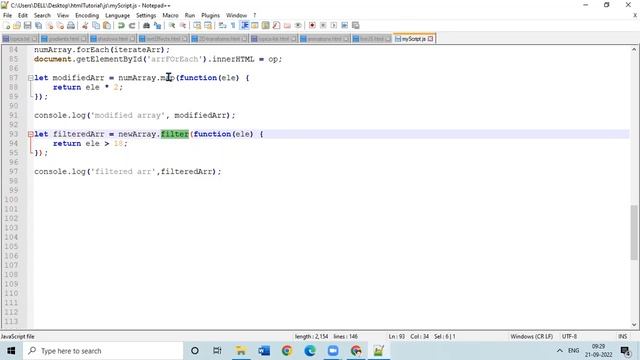This screenshot has width=640, height=360.
Task: Open the Macro menu
Action: (x=170, y=16)
